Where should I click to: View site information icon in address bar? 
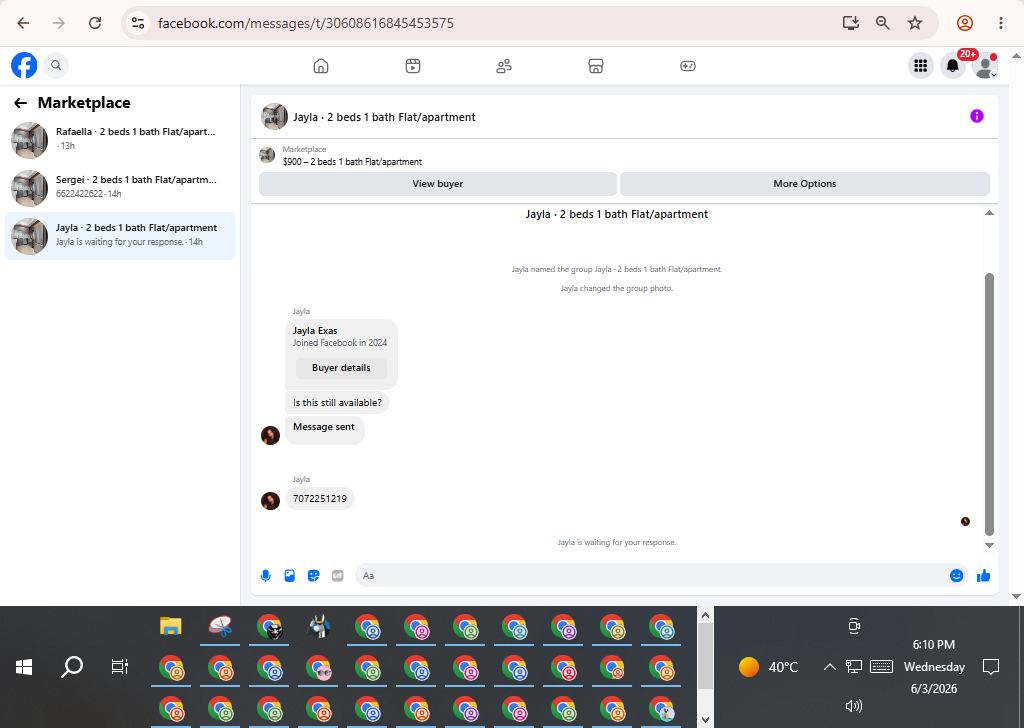tap(138, 23)
